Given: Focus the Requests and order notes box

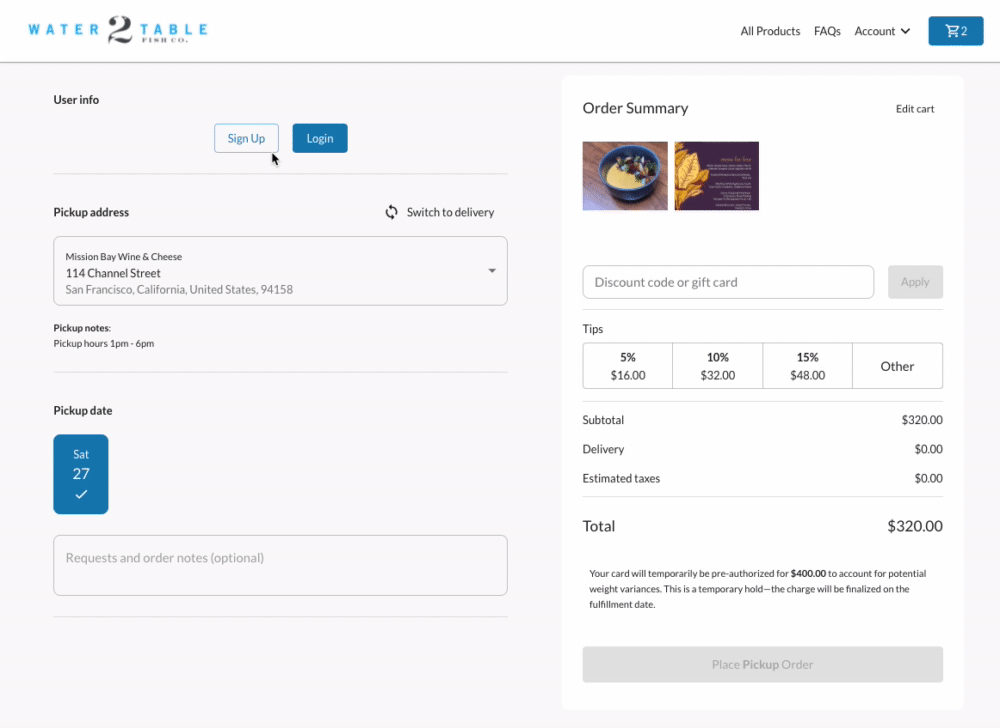Looking at the screenshot, I should tap(280, 565).
